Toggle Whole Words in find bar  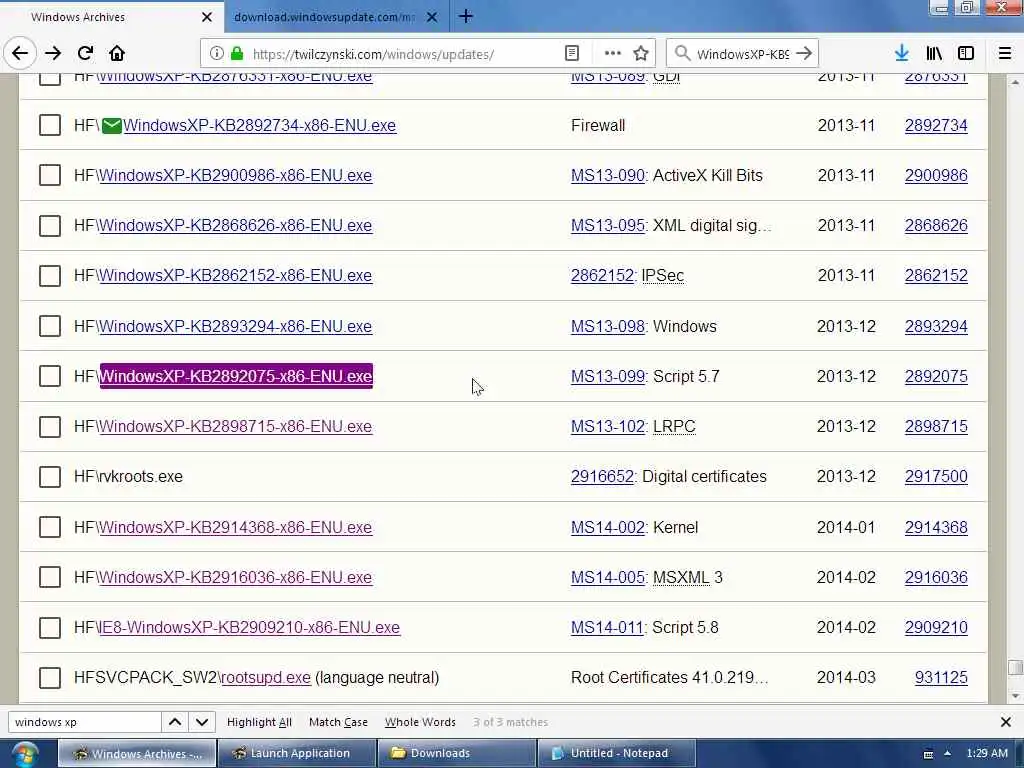point(420,722)
